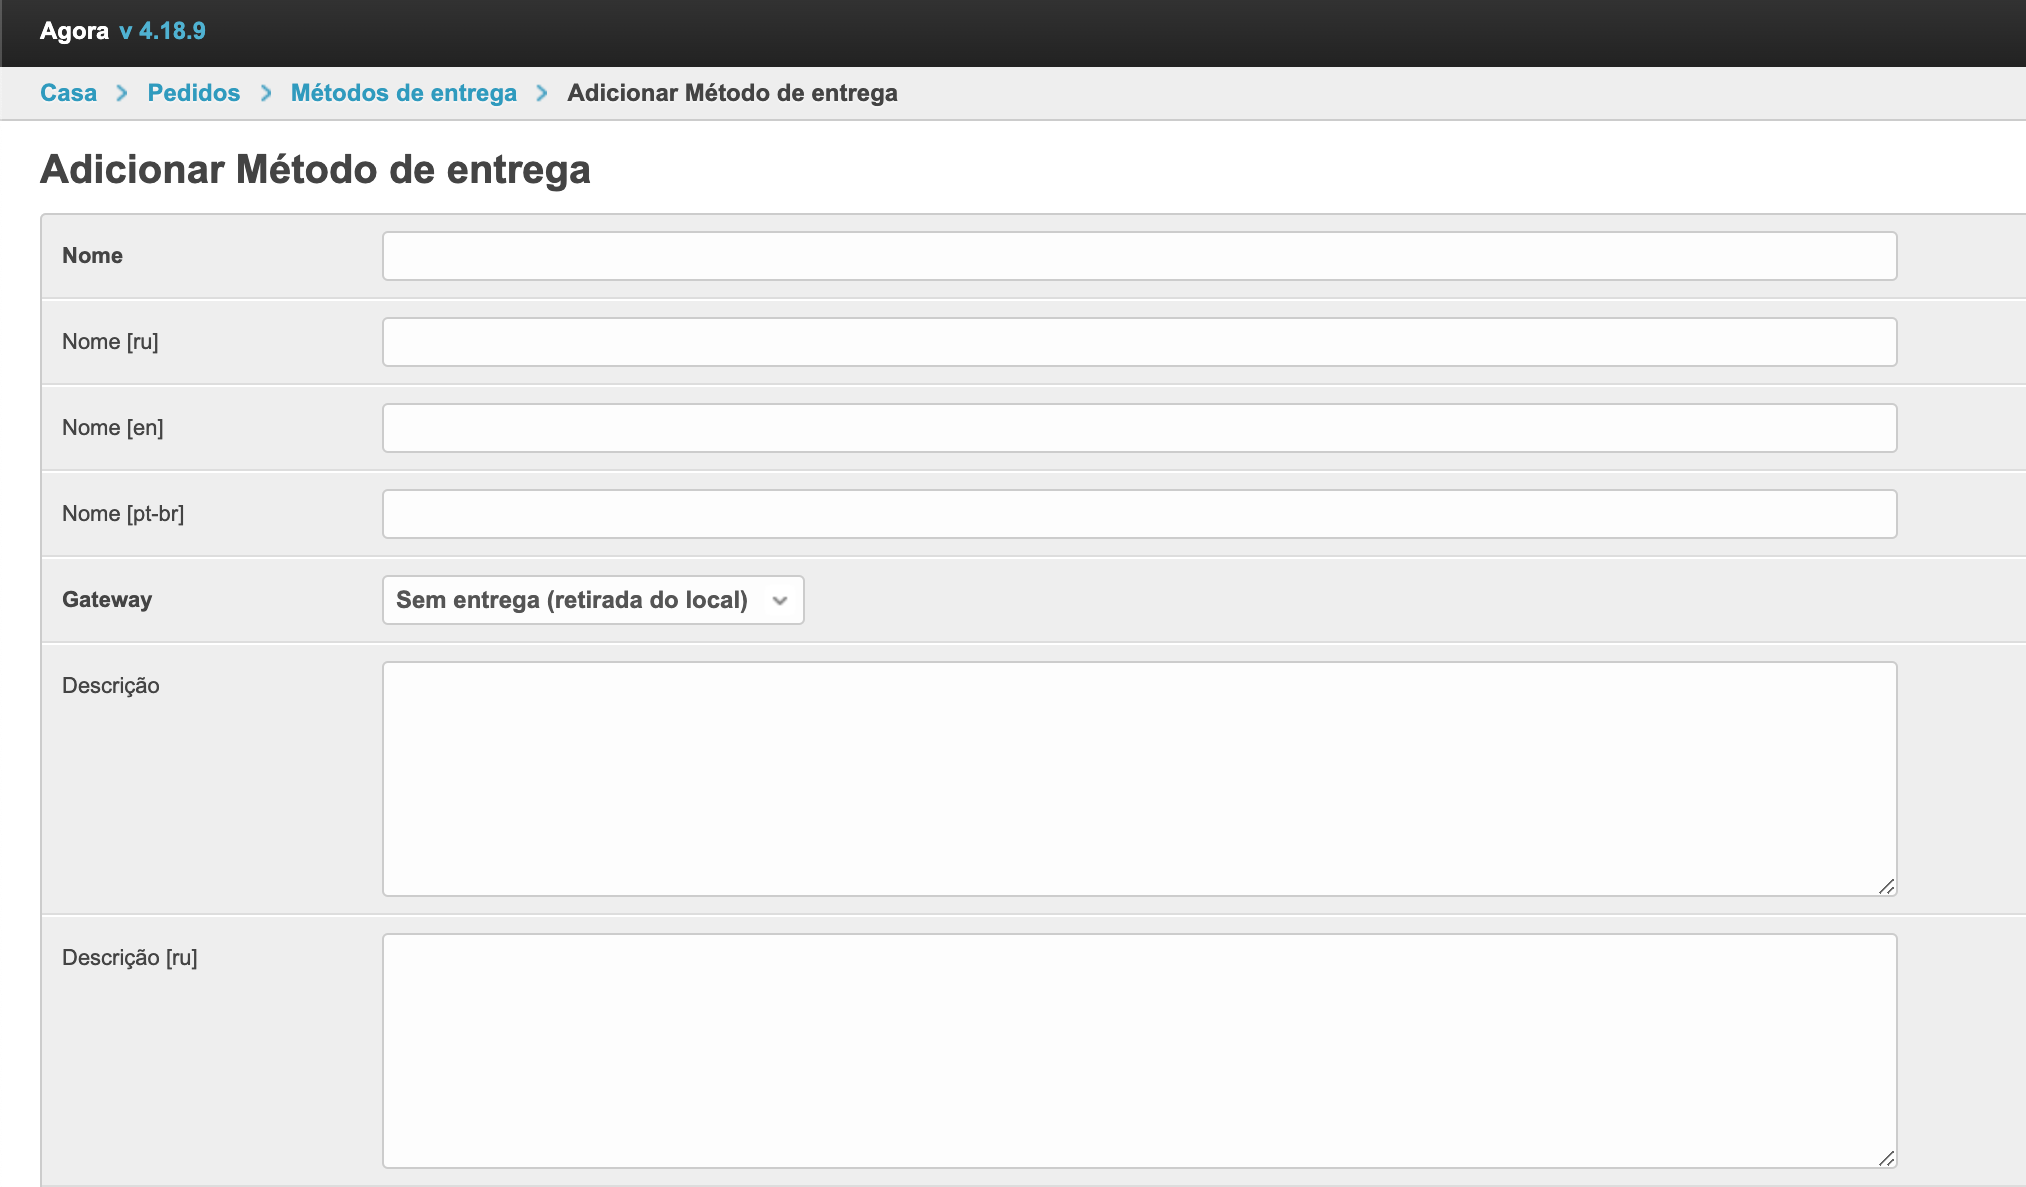The width and height of the screenshot is (2026, 1187).
Task: Click the Descrição [ru] resize handle
Action: click(1886, 1158)
